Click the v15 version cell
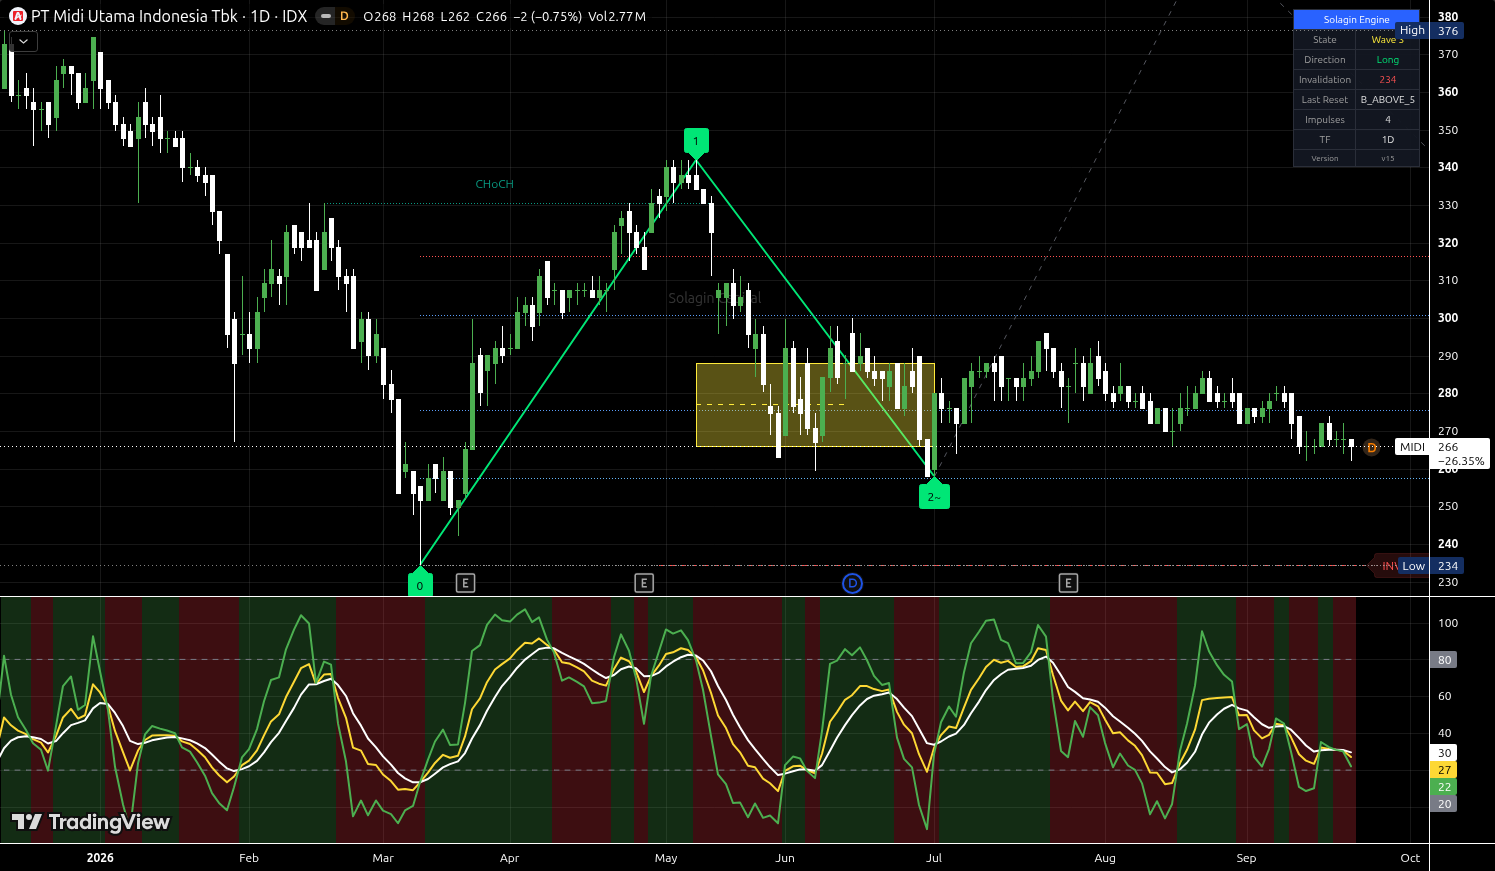This screenshot has width=1495, height=871. click(1387, 159)
